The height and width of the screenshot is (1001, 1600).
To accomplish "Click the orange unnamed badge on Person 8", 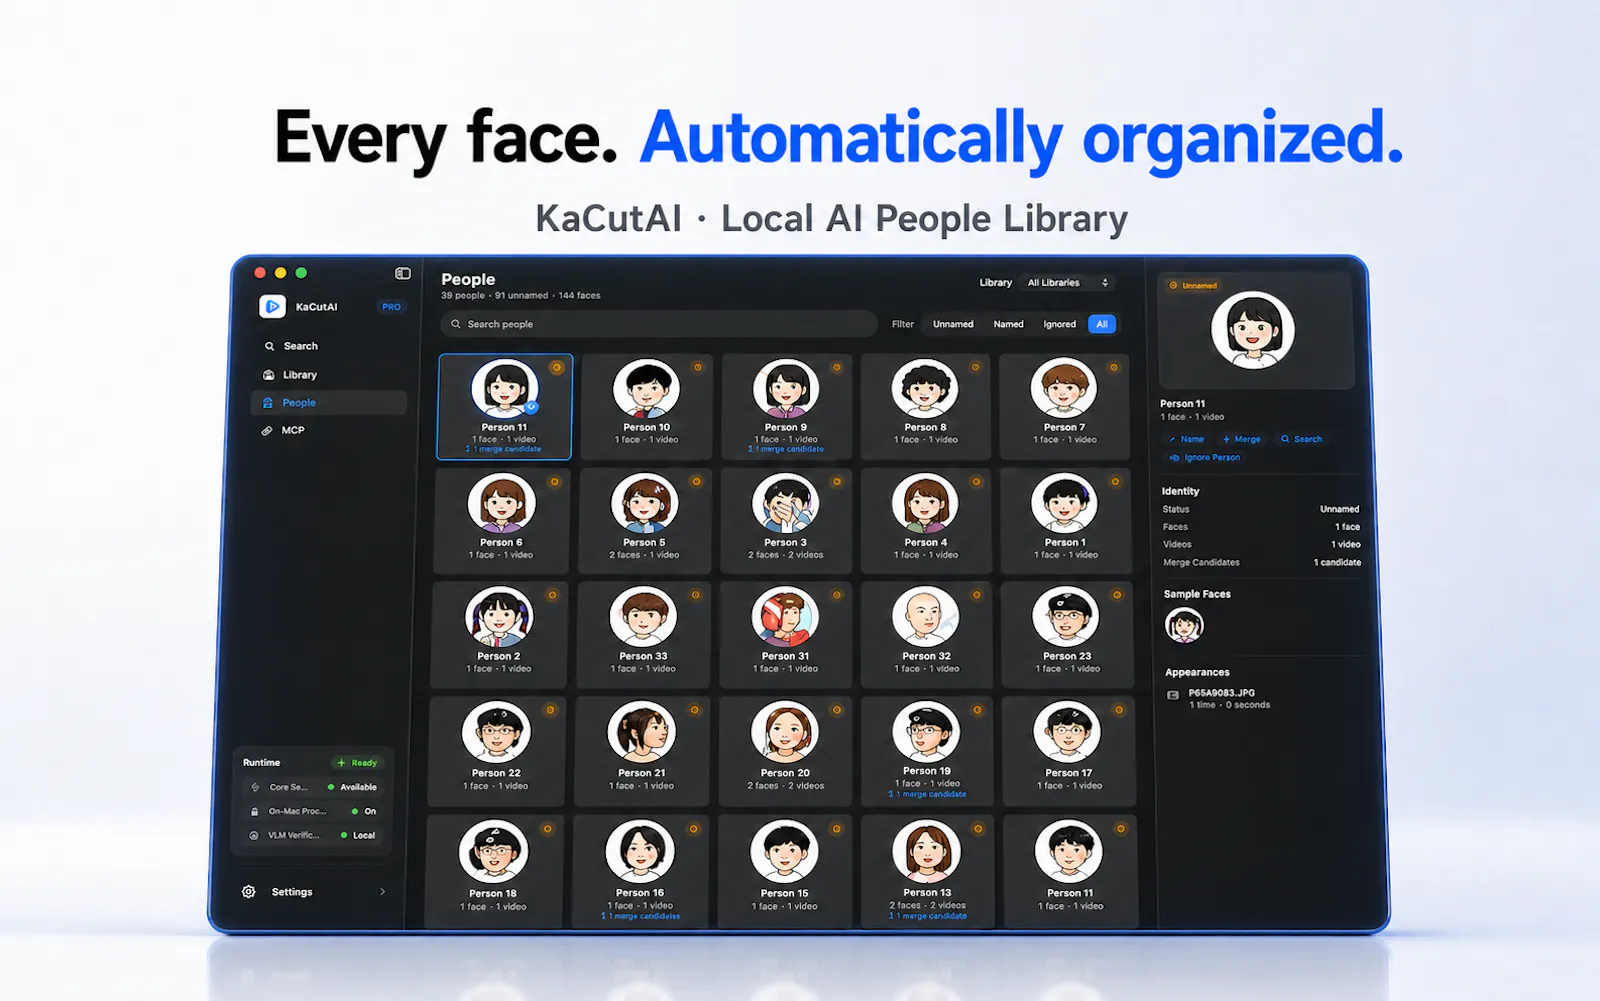I will tap(975, 367).
